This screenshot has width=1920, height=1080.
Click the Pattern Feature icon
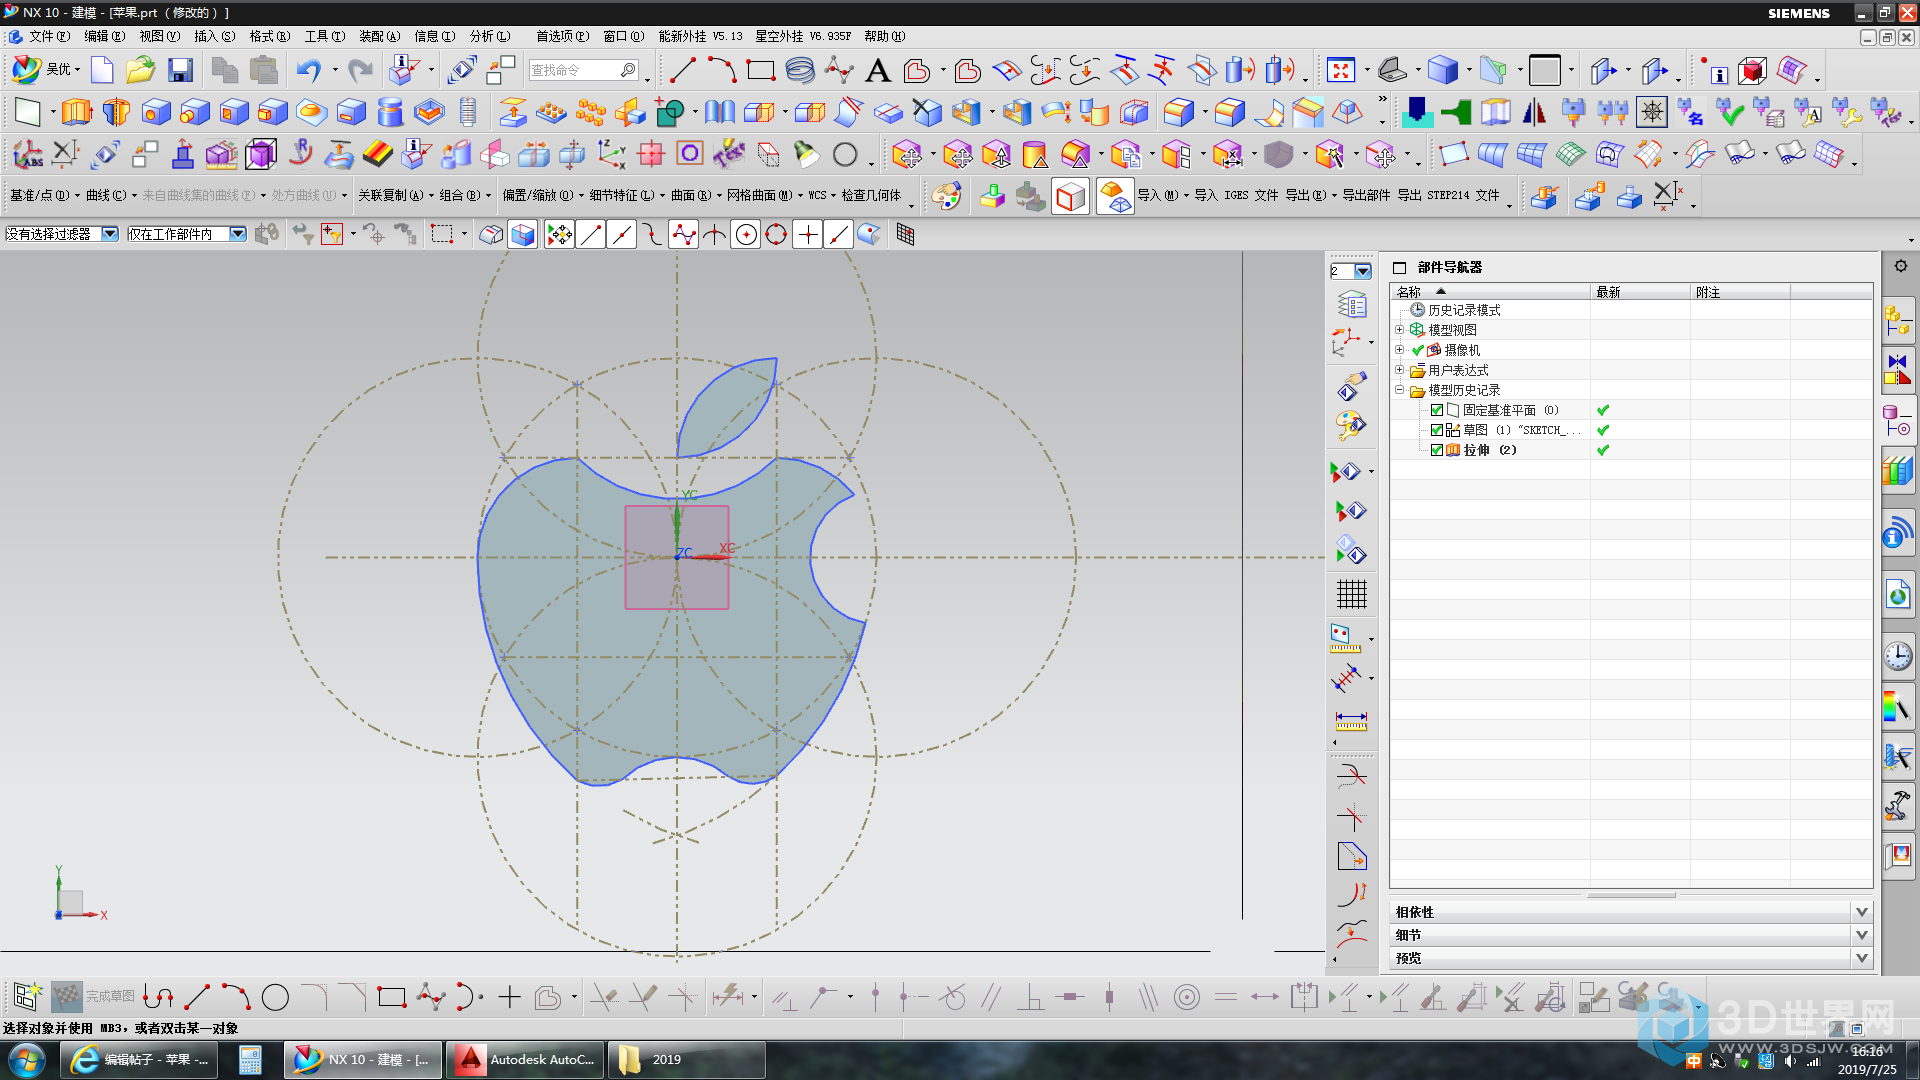(551, 112)
